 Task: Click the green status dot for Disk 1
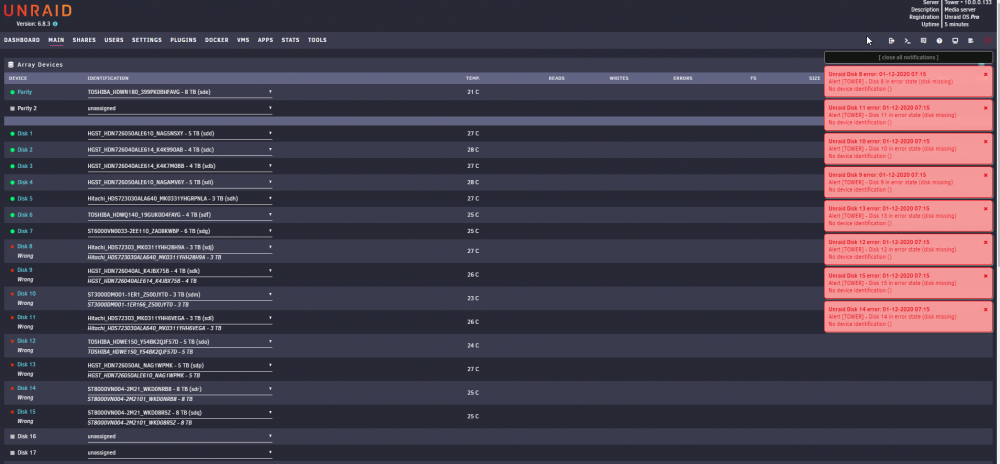[x=12, y=134]
